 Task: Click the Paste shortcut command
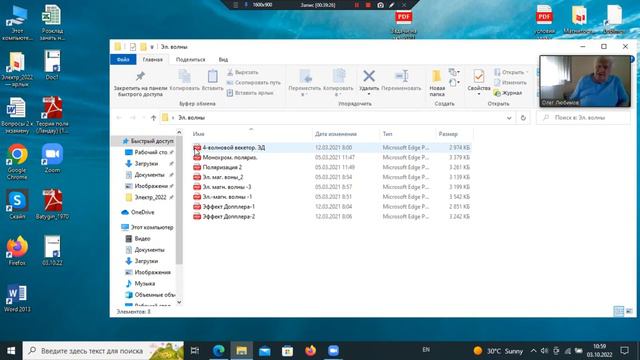click(x=249, y=93)
